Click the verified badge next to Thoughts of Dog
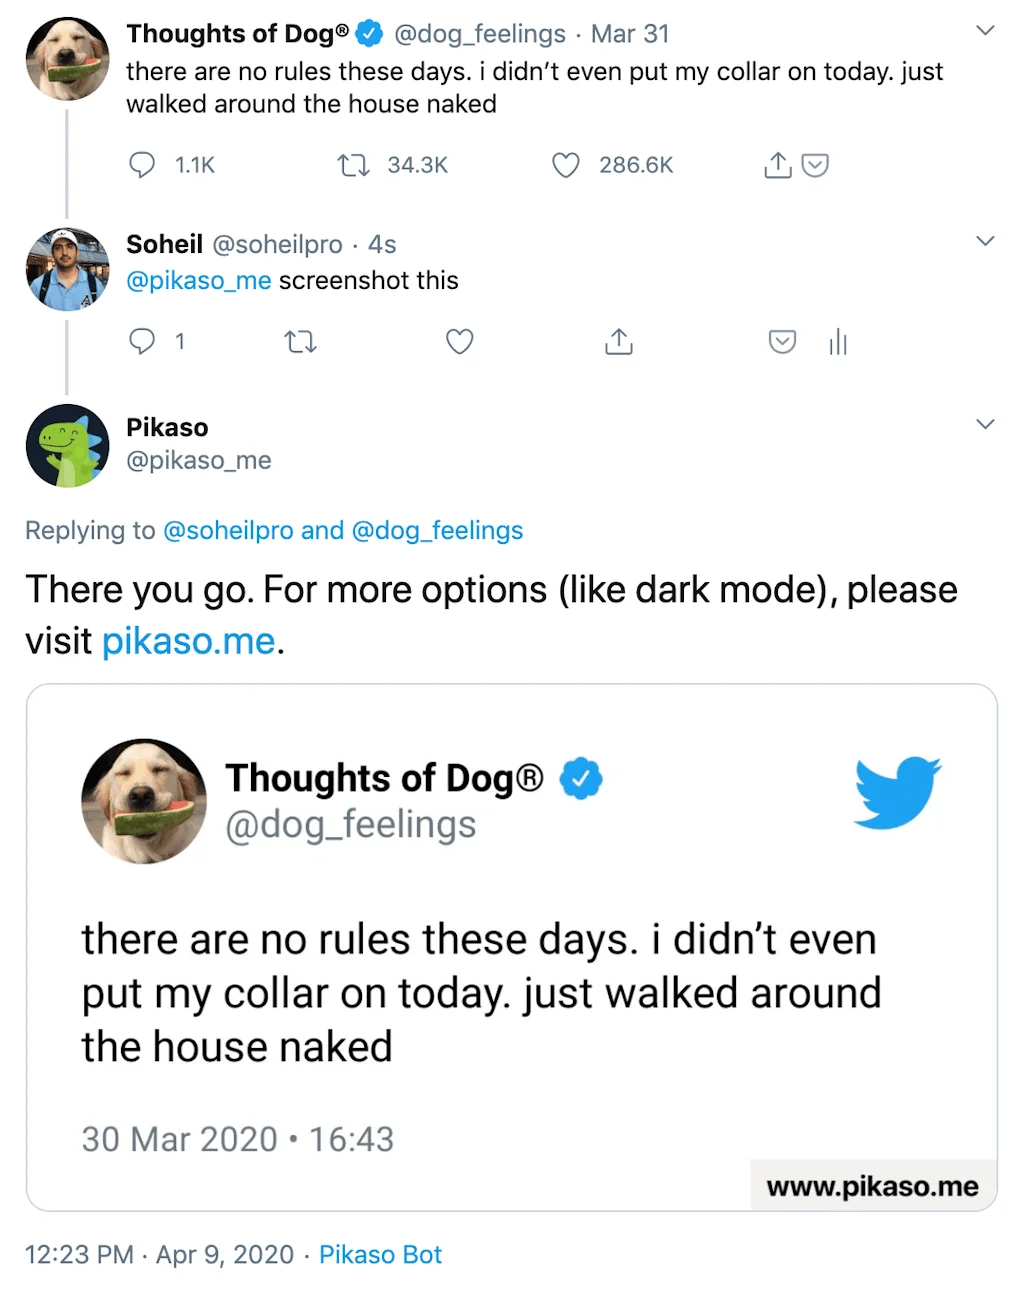Image resolution: width=1024 pixels, height=1296 pixels. 369,32
